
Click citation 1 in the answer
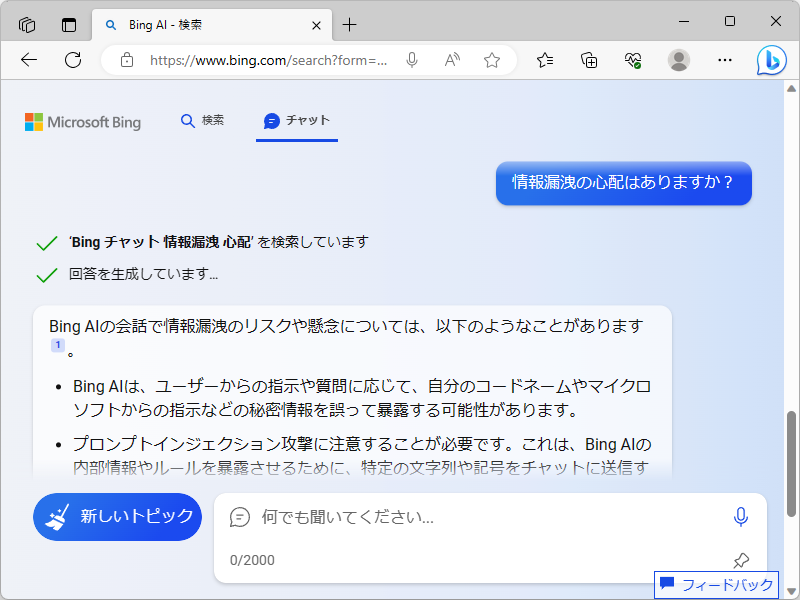[57, 343]
